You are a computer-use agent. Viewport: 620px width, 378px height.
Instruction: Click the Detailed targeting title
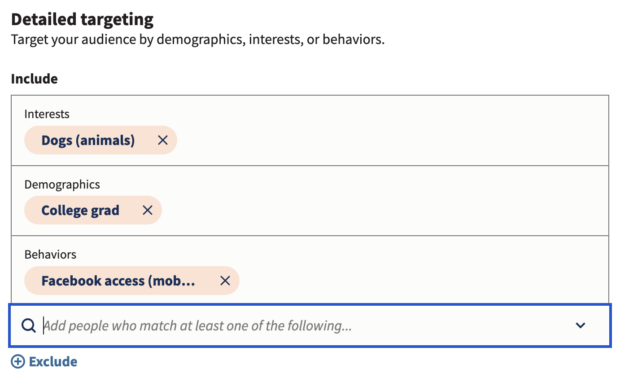(x=82, y=19)
